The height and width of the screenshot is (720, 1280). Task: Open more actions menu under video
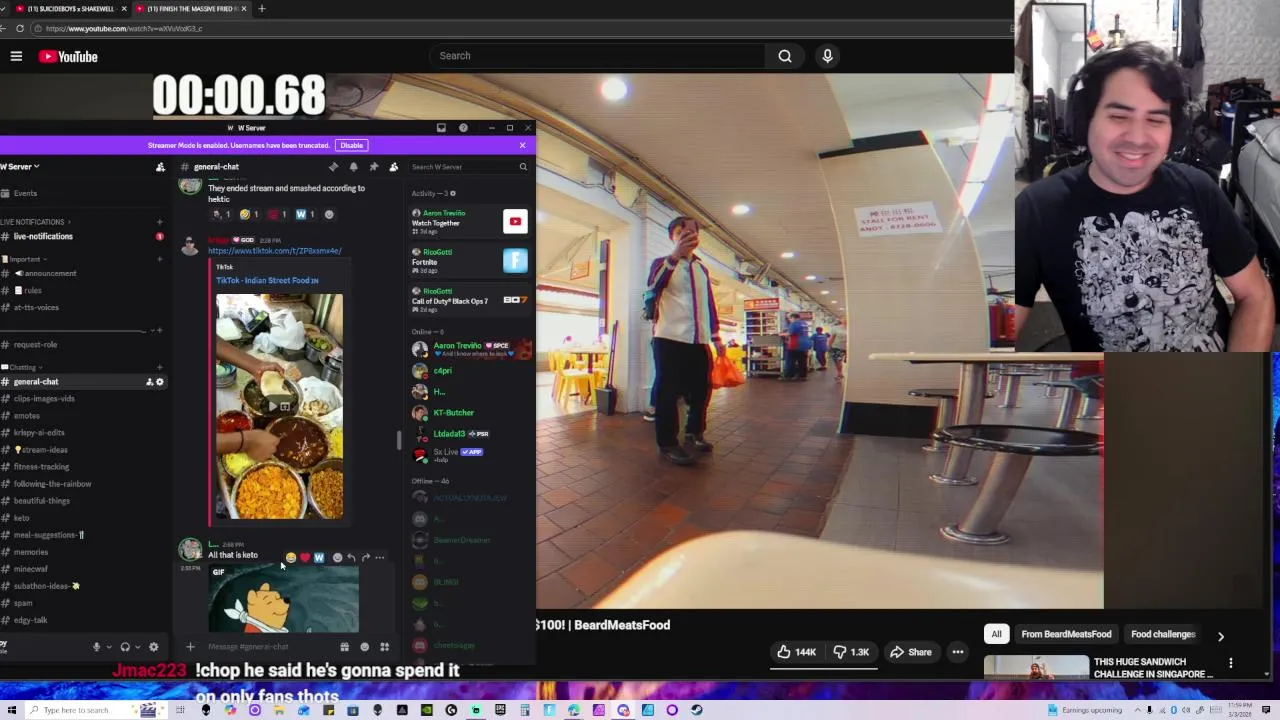coord(957,652)
